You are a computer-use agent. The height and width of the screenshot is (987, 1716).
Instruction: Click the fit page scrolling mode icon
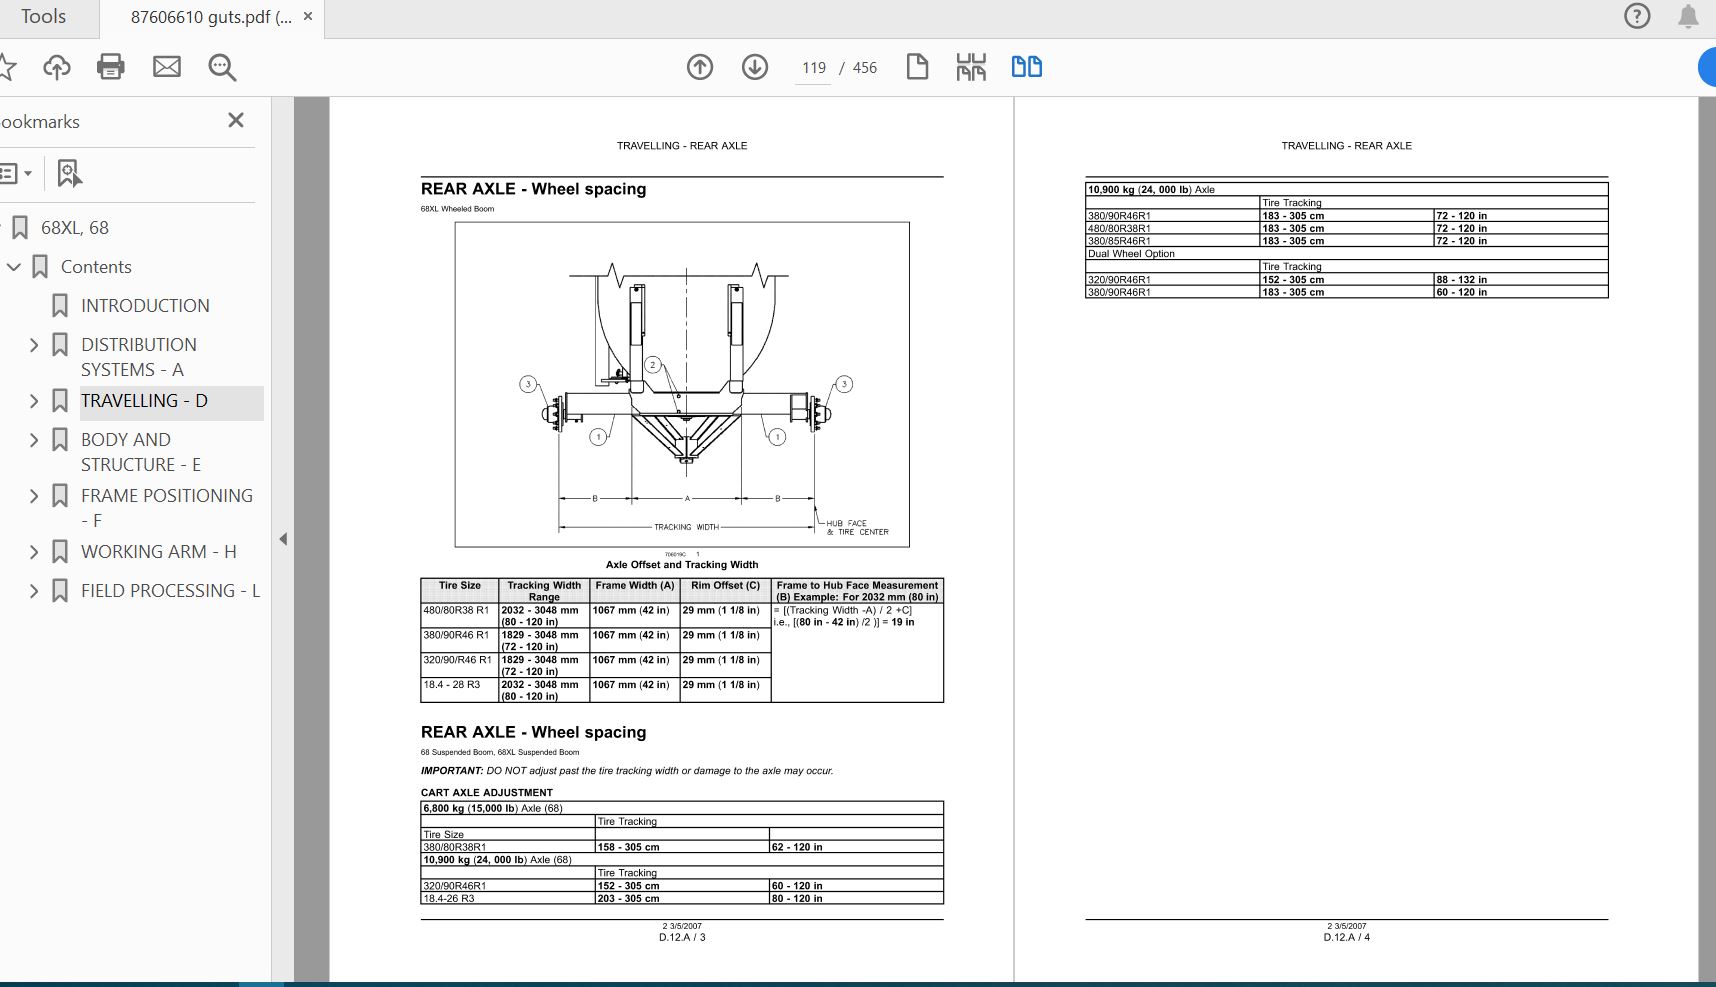[971, 67]
